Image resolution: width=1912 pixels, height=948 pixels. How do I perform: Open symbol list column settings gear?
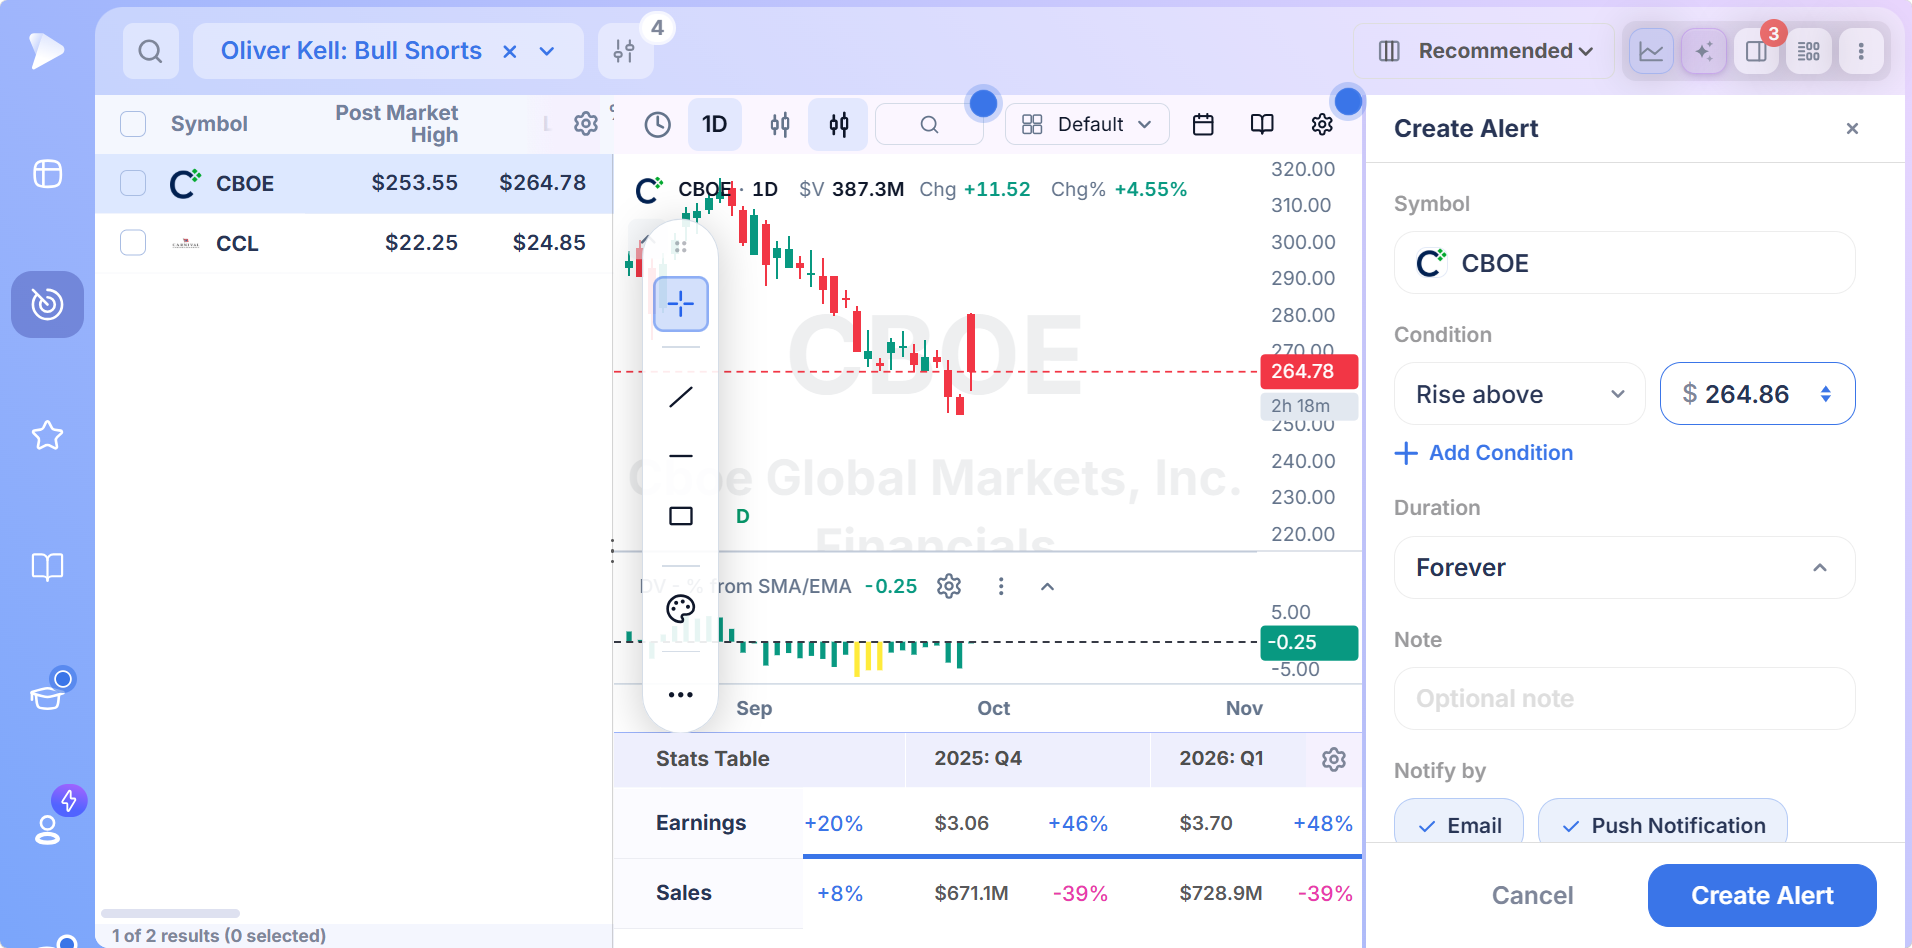click(586, 124)
